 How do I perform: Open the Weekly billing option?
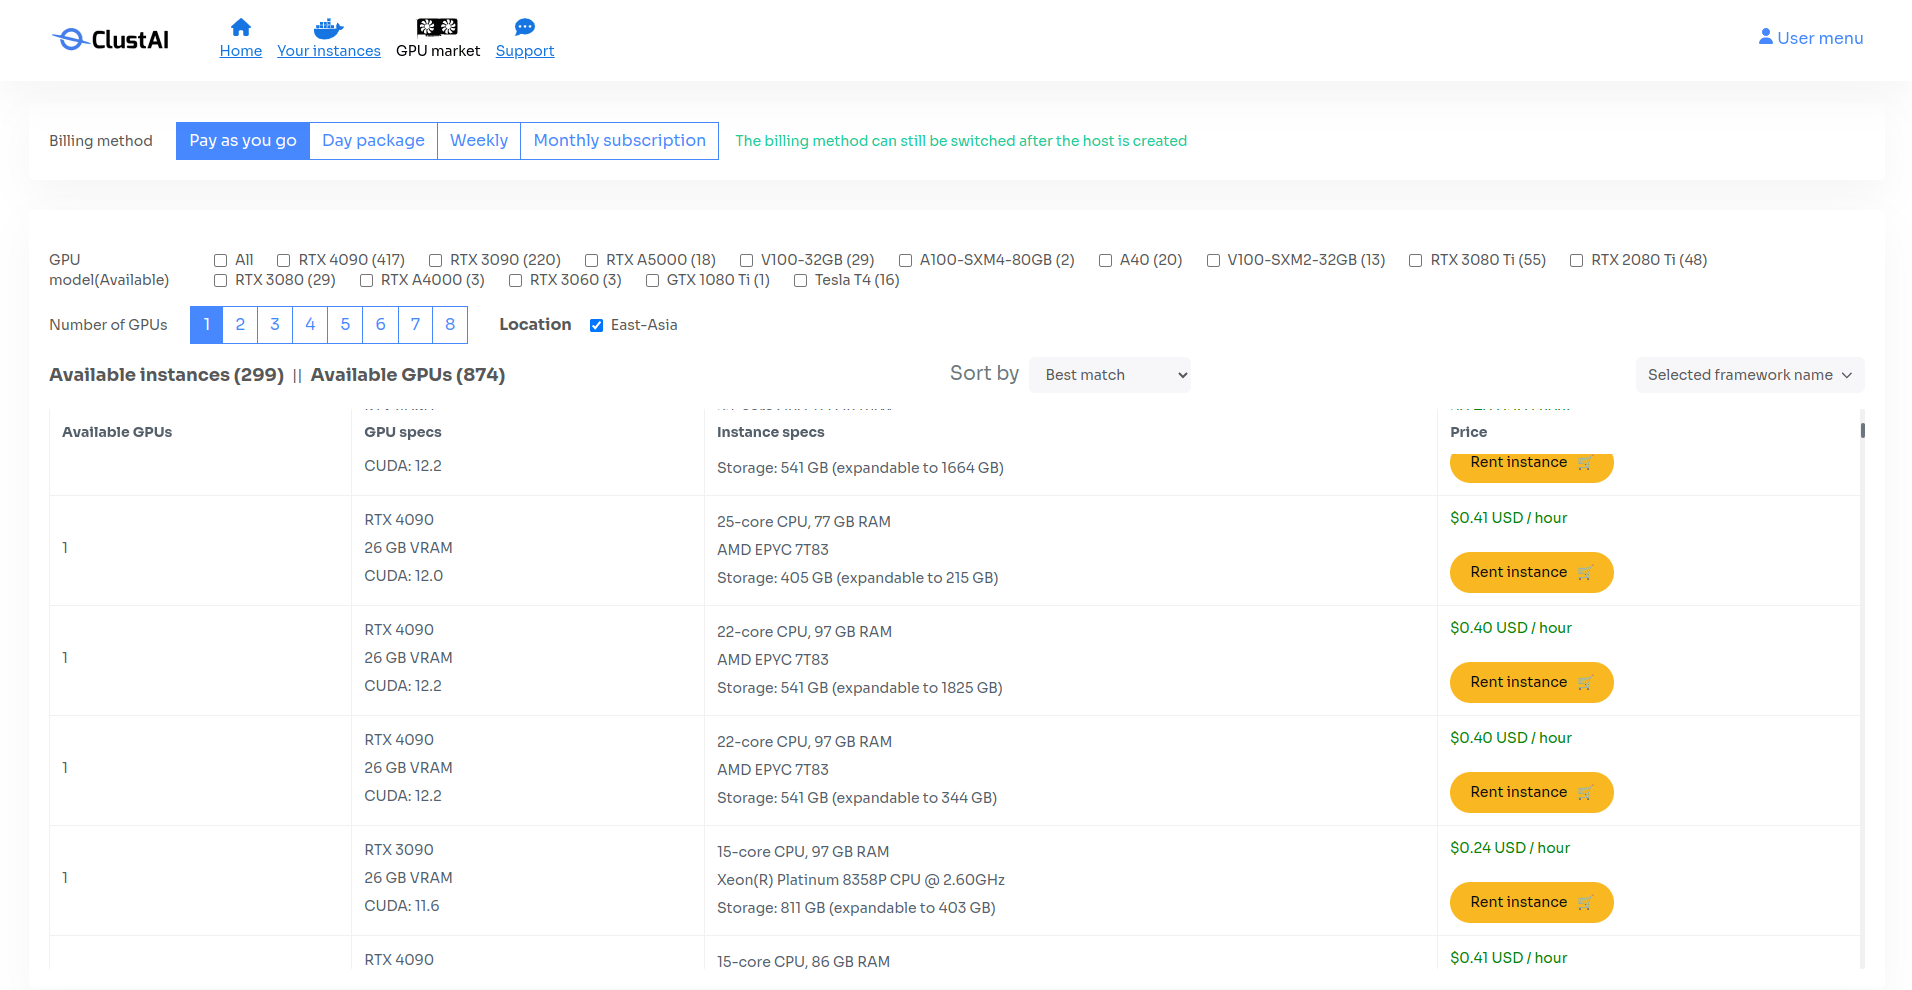478,140
